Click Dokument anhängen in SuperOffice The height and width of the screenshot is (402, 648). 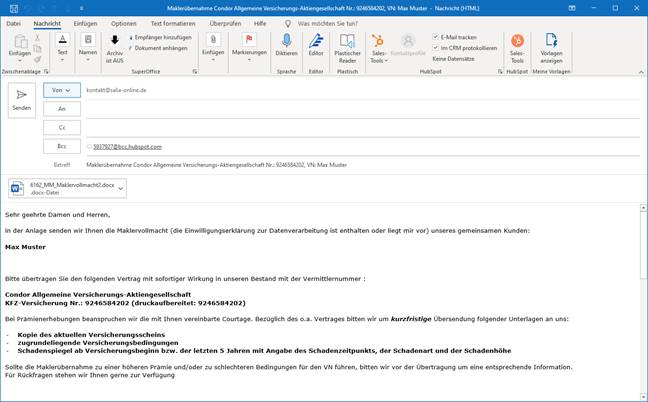pos(162,48)
